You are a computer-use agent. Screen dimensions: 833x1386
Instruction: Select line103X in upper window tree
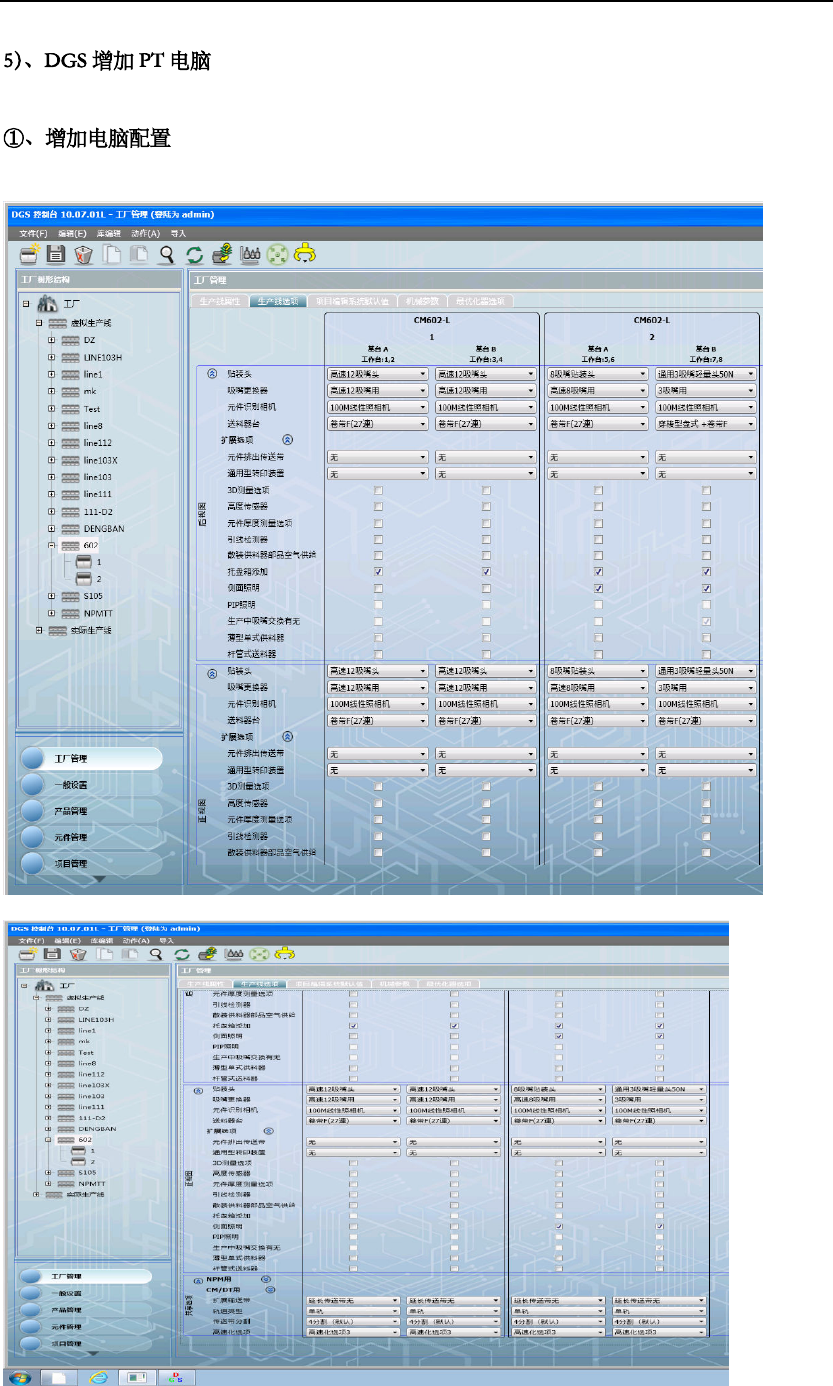tap(100, 459)
